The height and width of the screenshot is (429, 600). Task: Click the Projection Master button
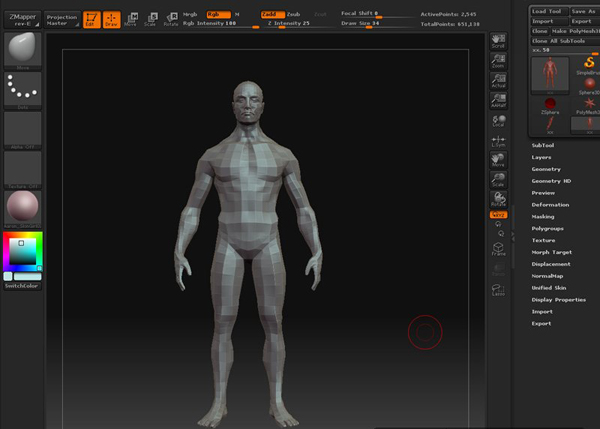coord(62,20)
